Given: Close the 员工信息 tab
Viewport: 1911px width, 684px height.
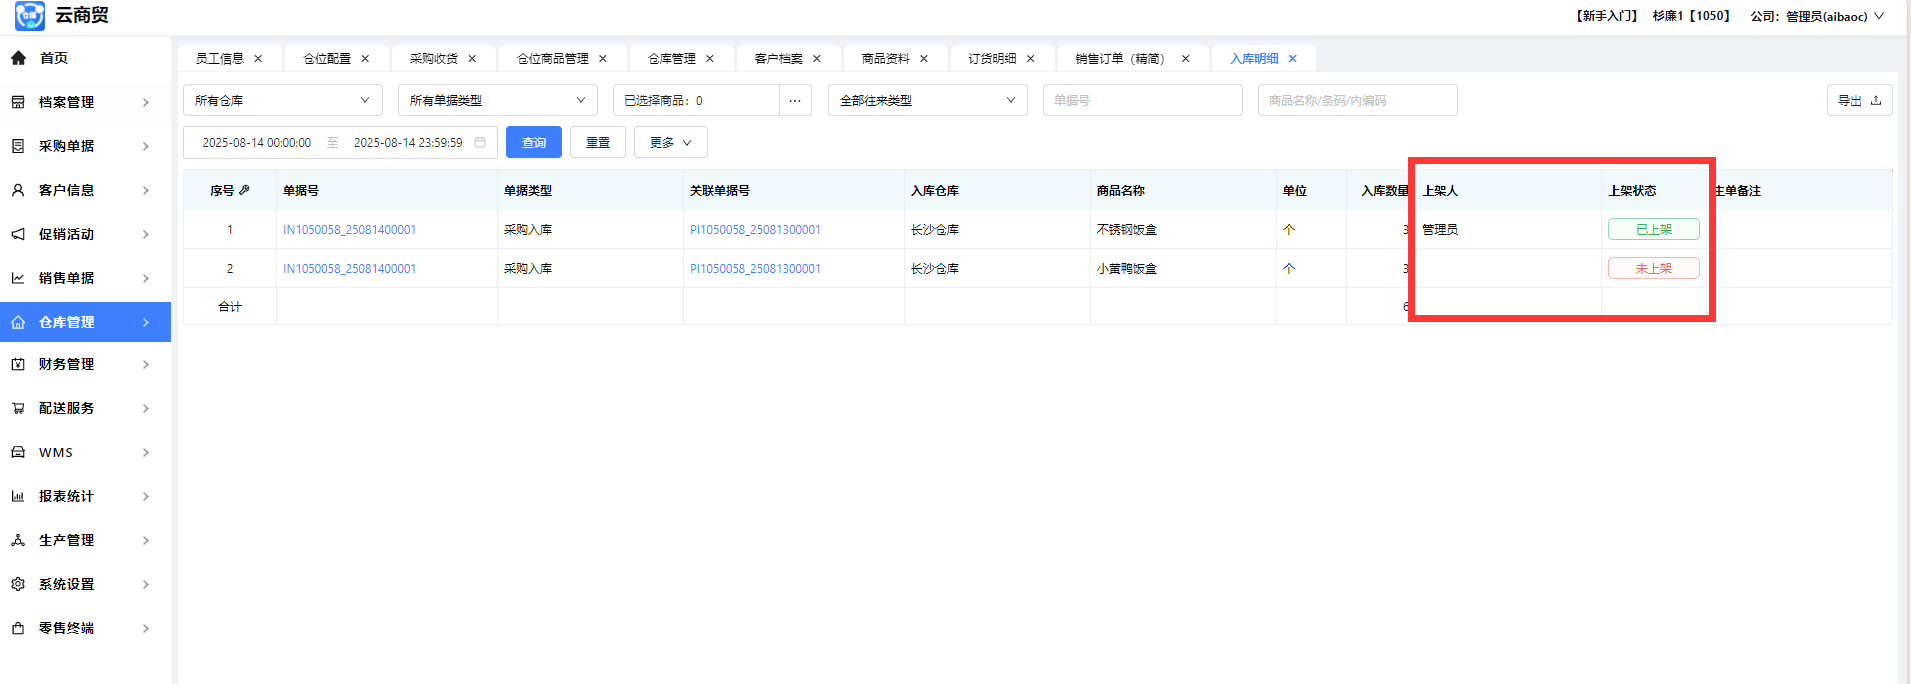Looking at the screenshot, I should pos(258,59).
